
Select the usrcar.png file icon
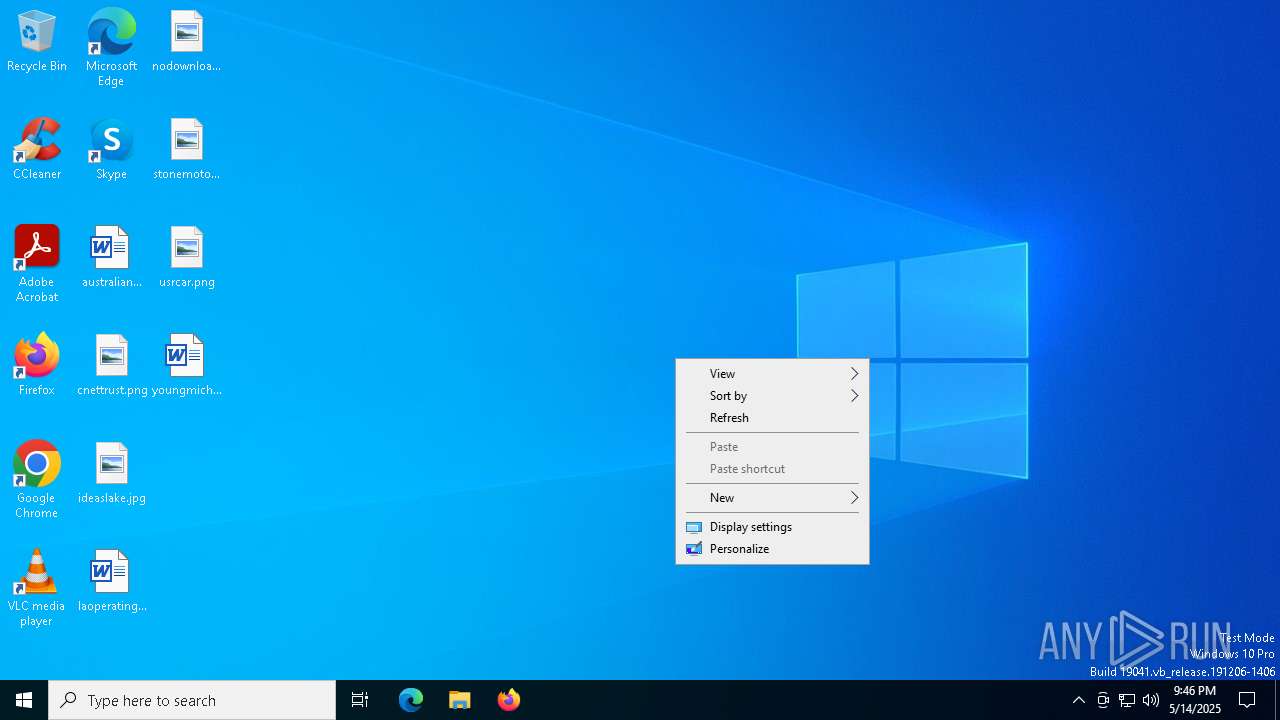[x=186, y=258]
